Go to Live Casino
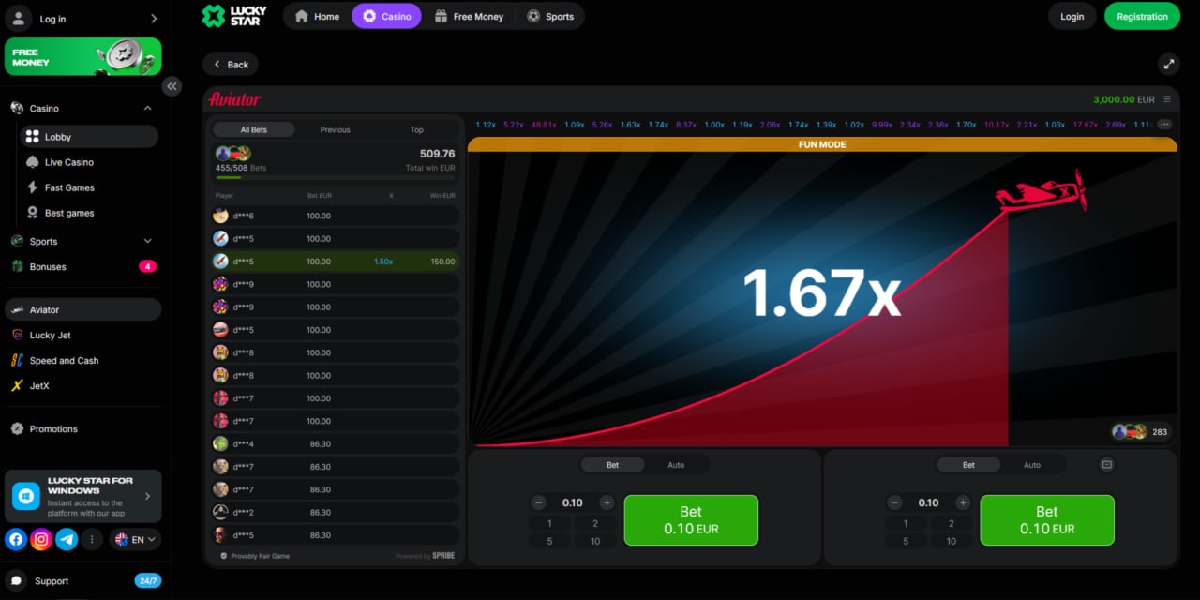The image size is (1200, 600). point(88,162)
